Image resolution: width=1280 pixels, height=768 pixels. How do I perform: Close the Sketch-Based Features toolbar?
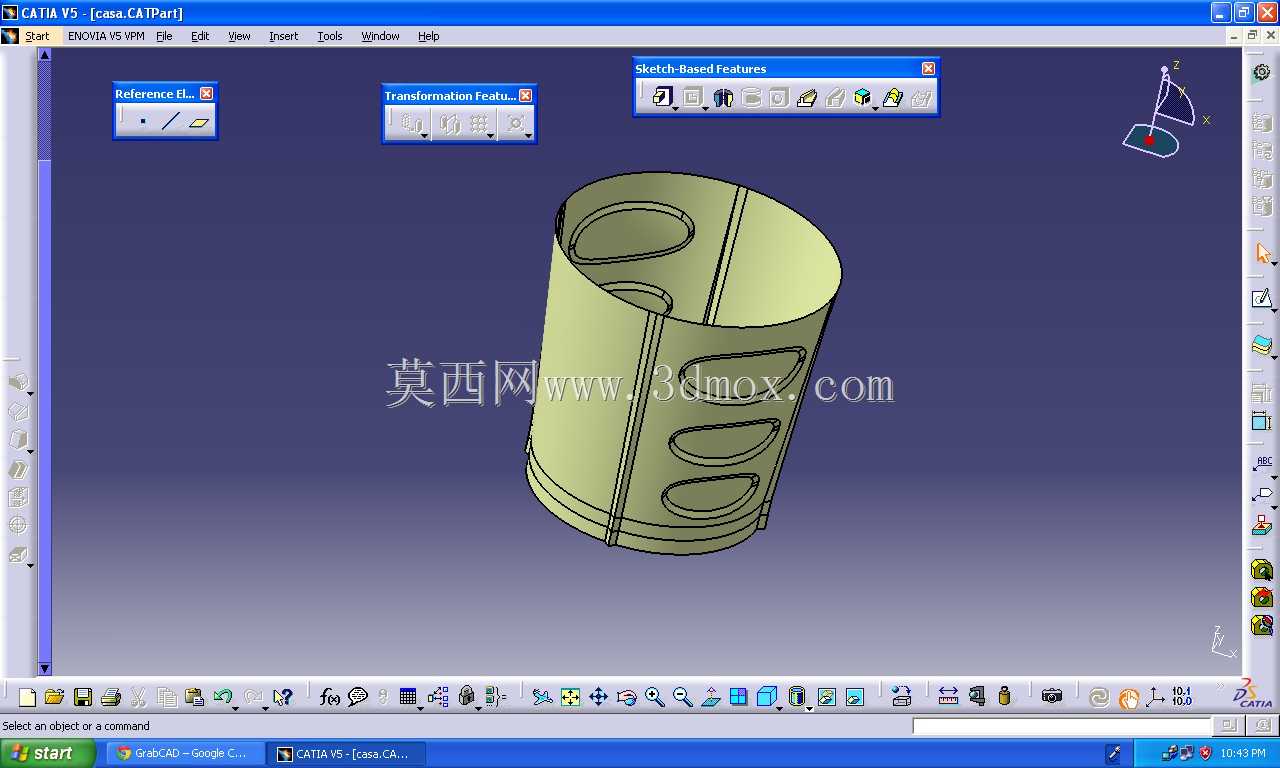pos(928,68)
